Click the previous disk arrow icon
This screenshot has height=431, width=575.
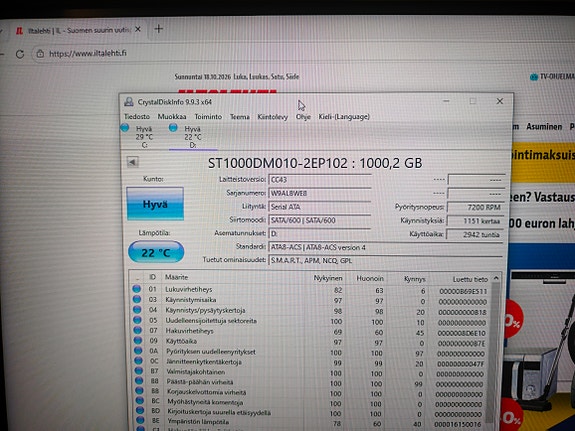click(x=132, y=162)
